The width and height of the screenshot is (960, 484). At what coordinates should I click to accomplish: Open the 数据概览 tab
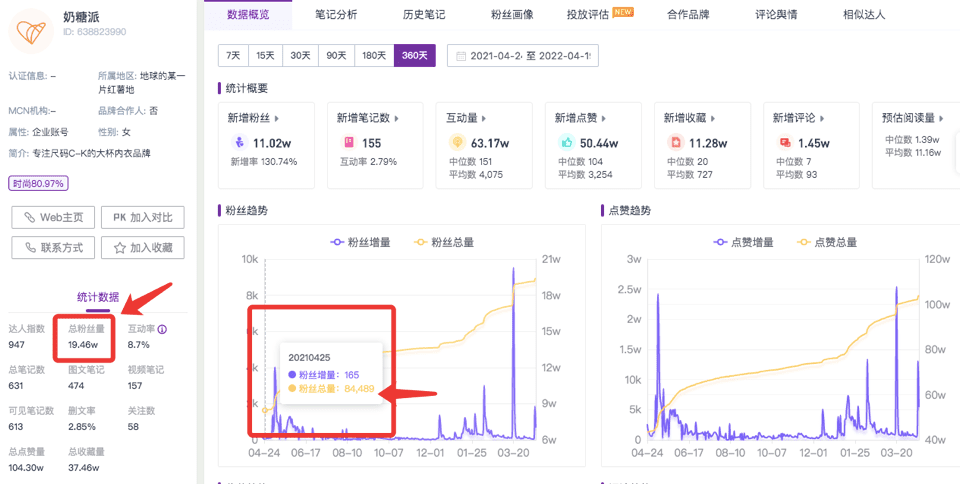(x=247, y=15)
